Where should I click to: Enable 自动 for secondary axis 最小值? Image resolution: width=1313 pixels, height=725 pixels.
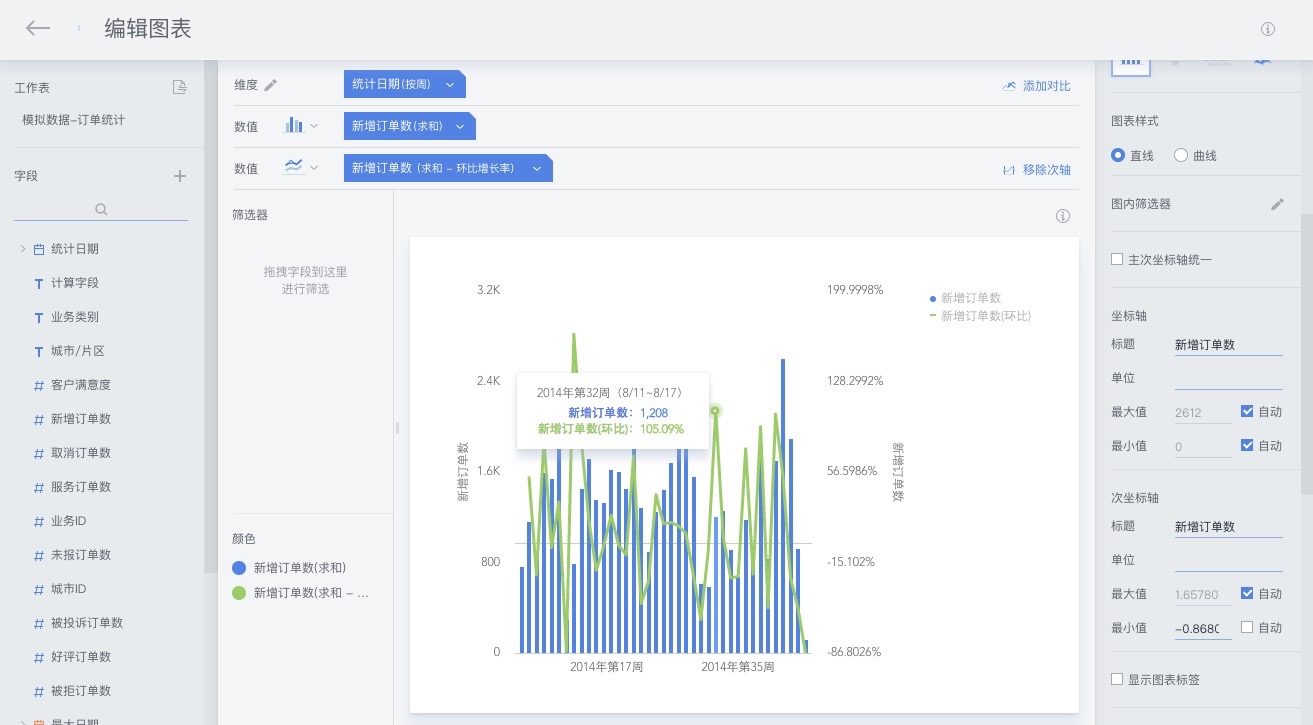[1247, 627]
